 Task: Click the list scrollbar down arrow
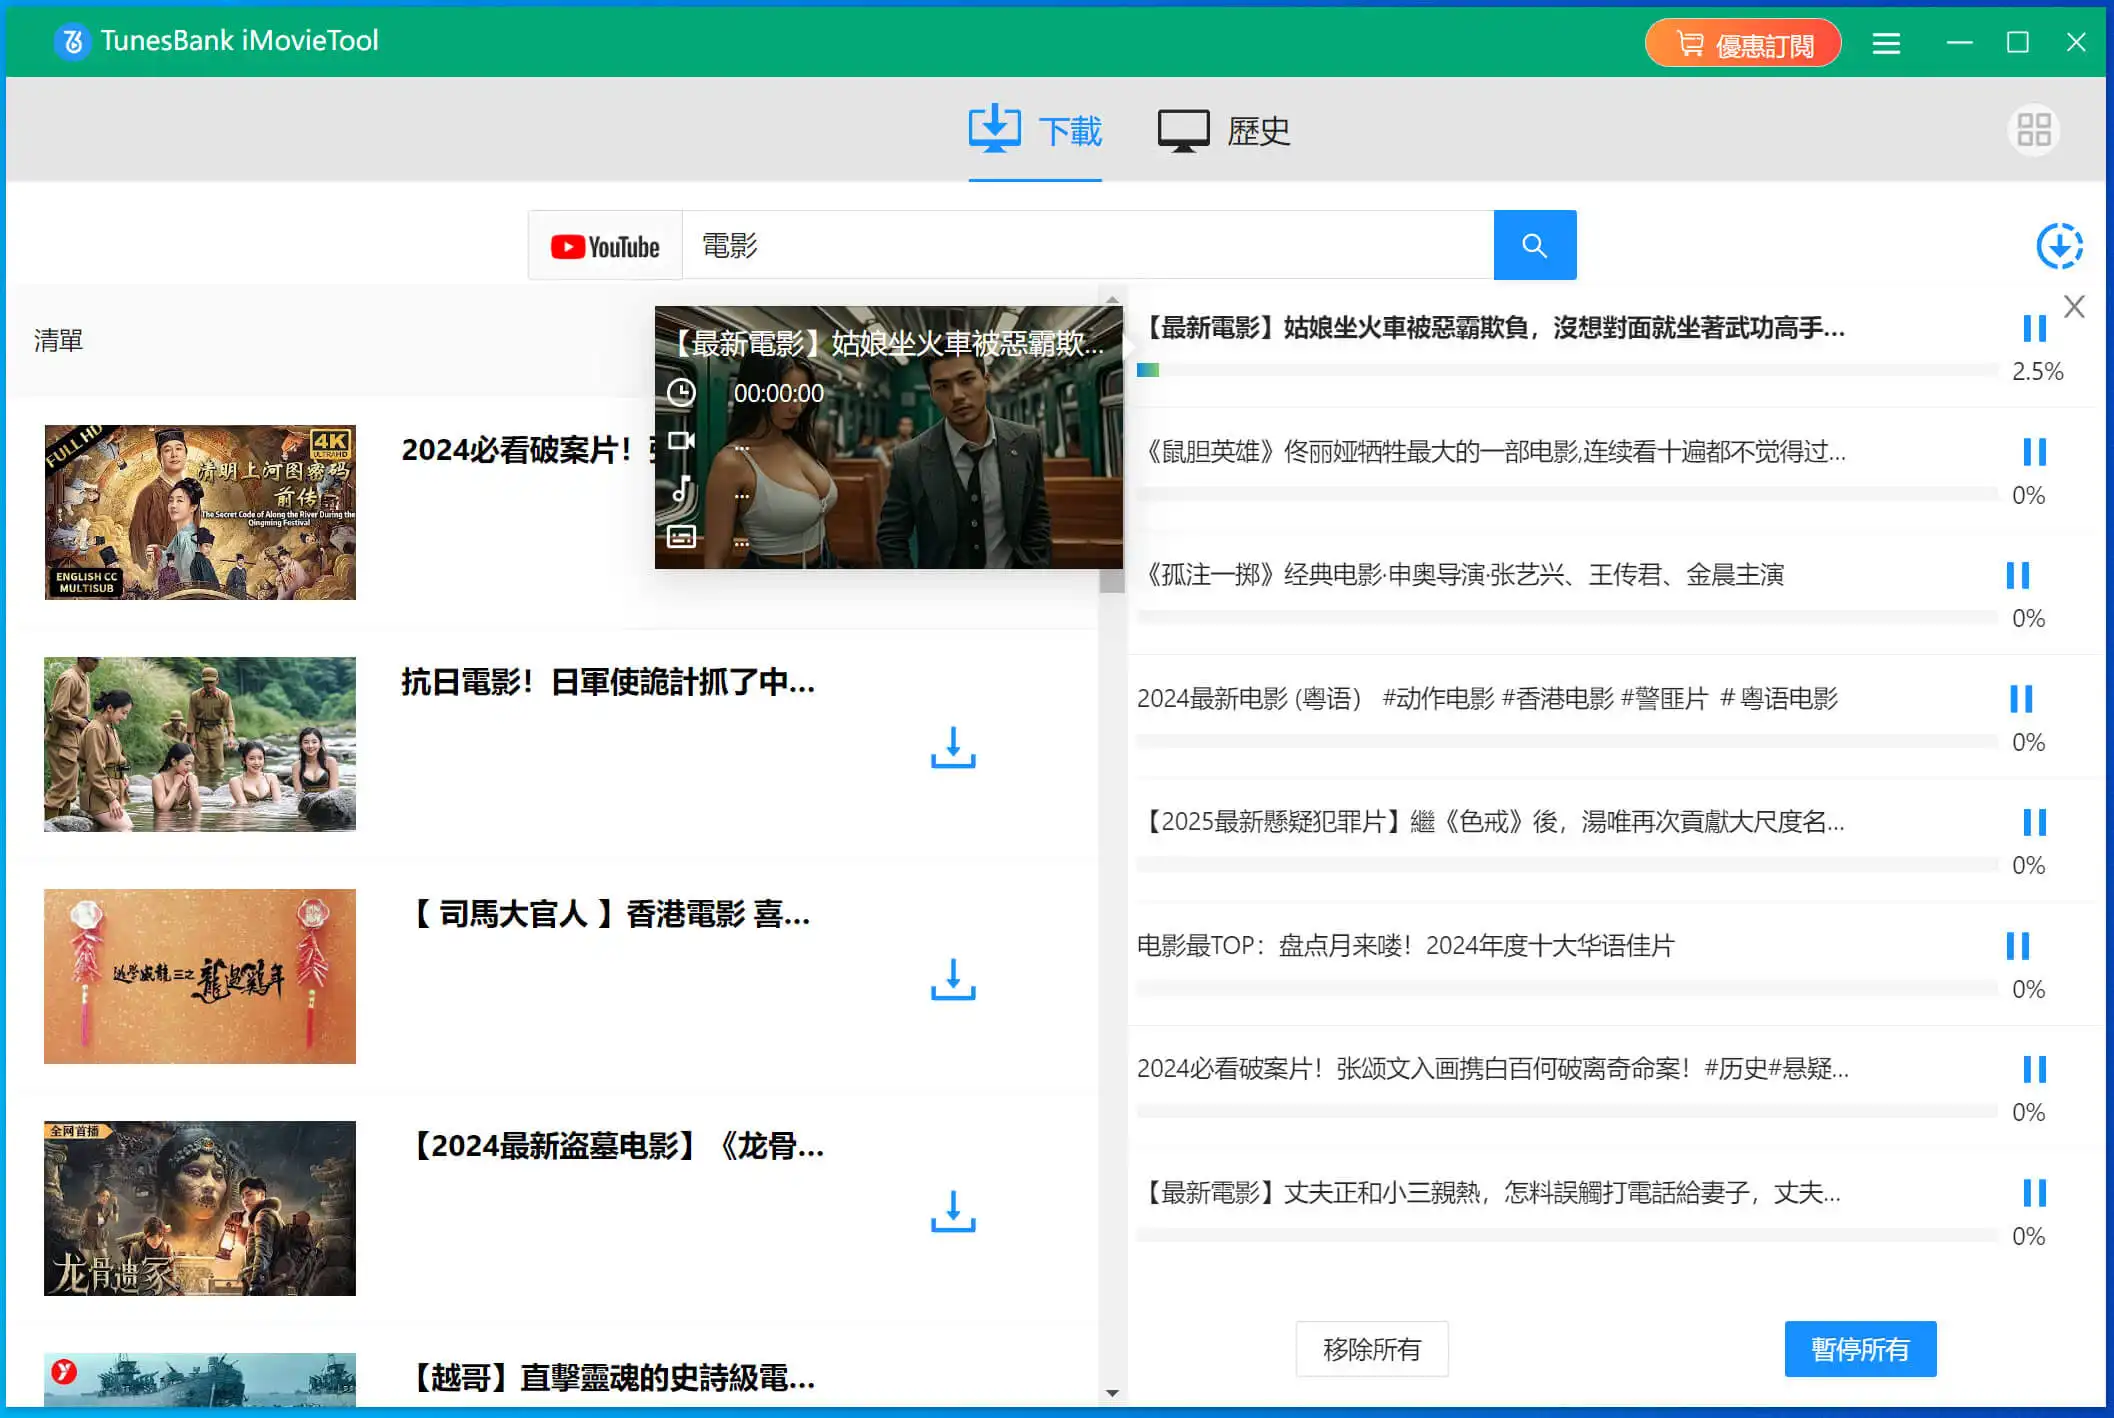click(x=1112, y=1393)
